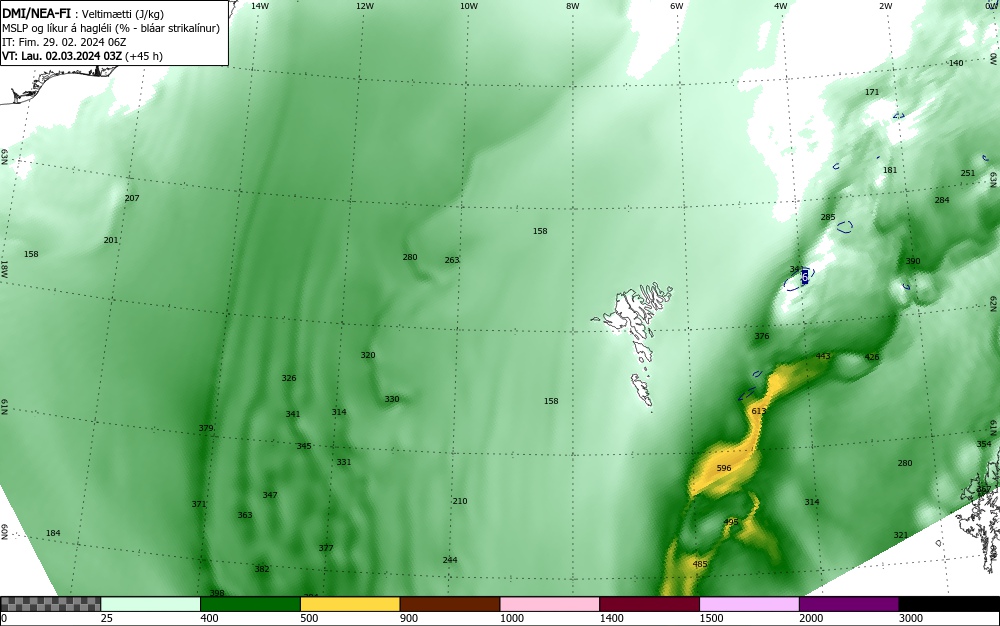Image resolution: width=1000 pixels, height=626 pixels.
Task: Click the 376 value southeast of the islands
Action: click(x=762, y=336)
